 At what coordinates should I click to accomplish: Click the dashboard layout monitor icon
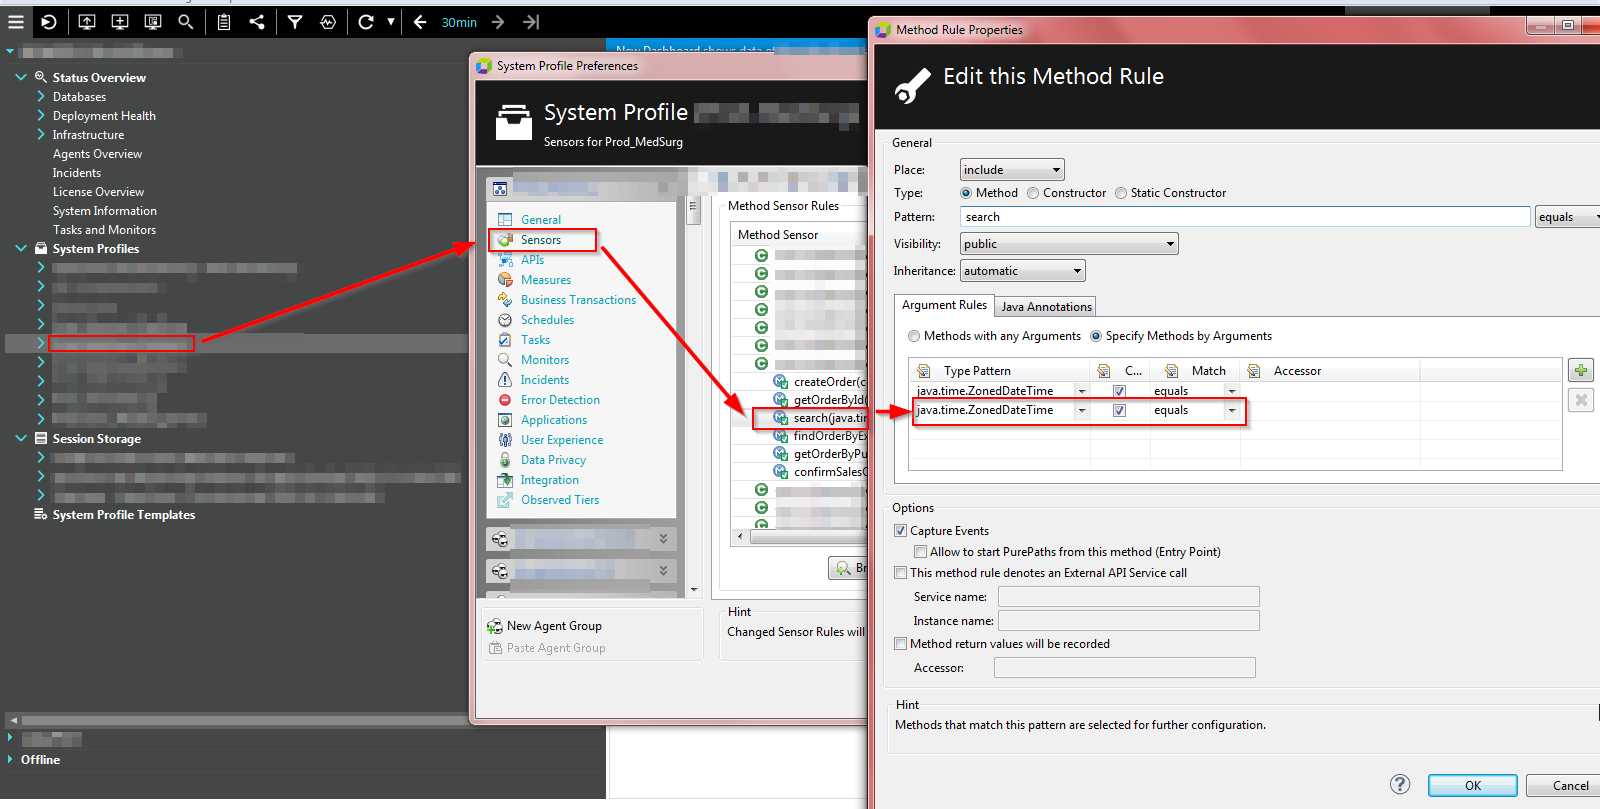153,21
